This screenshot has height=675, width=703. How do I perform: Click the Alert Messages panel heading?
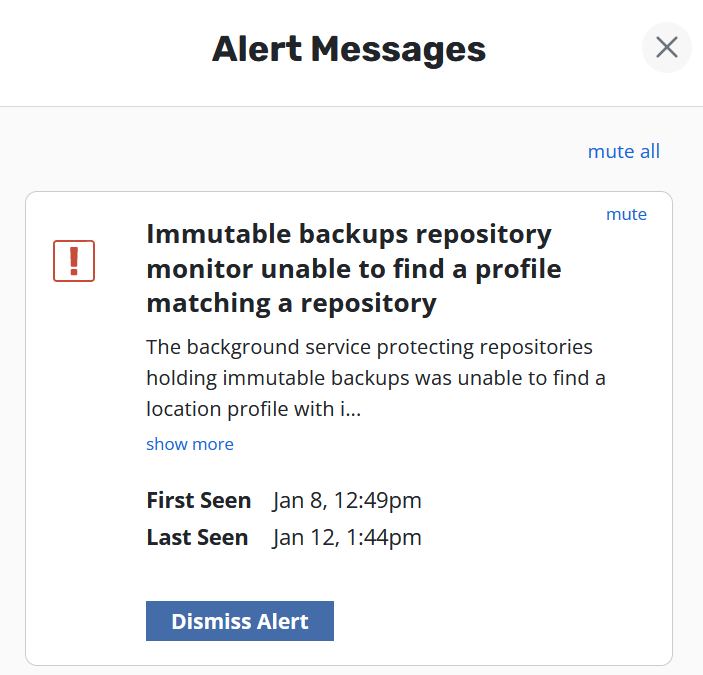coord(349,49)
